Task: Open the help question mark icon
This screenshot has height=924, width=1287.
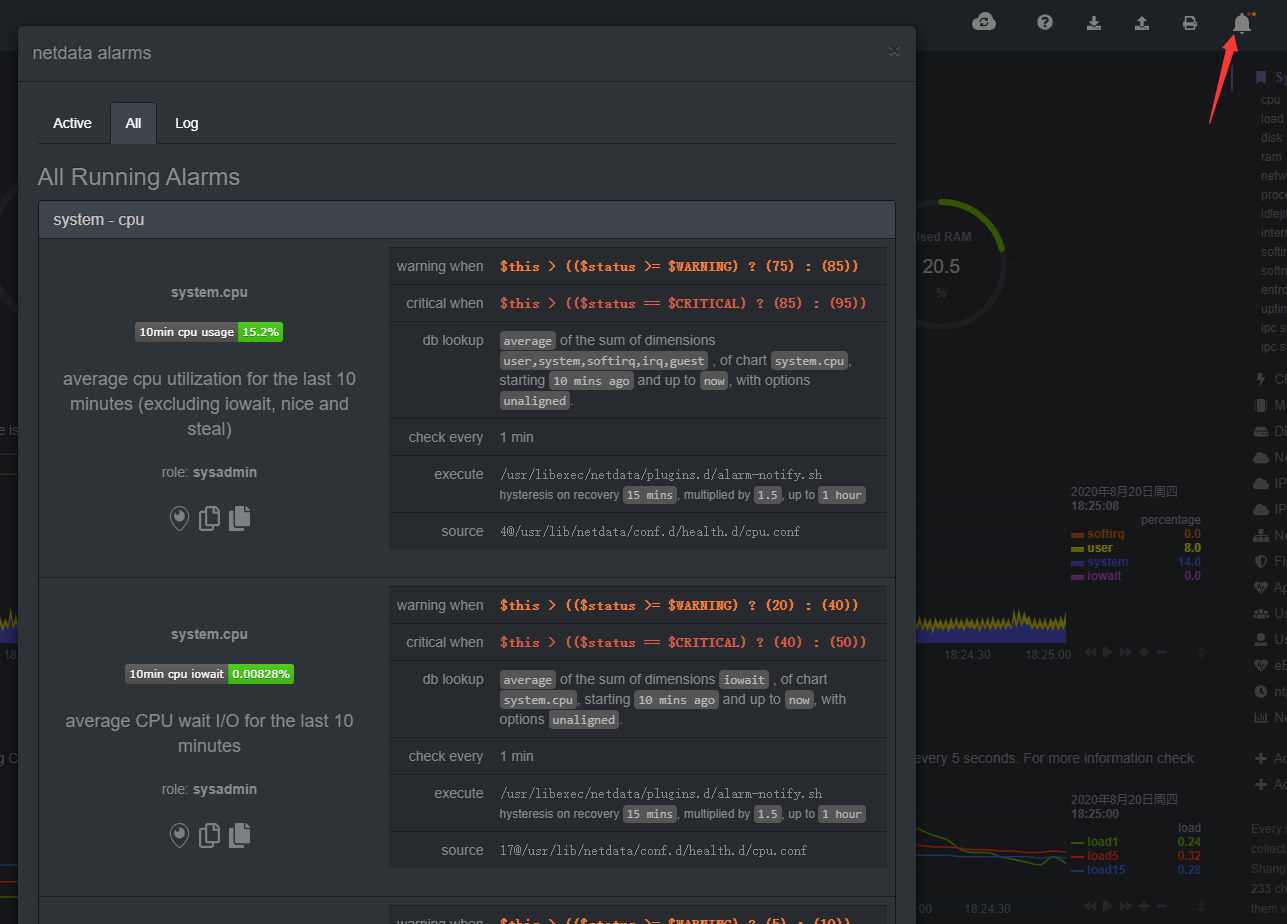Action: pyautogui.click(x=1045, y=22)
